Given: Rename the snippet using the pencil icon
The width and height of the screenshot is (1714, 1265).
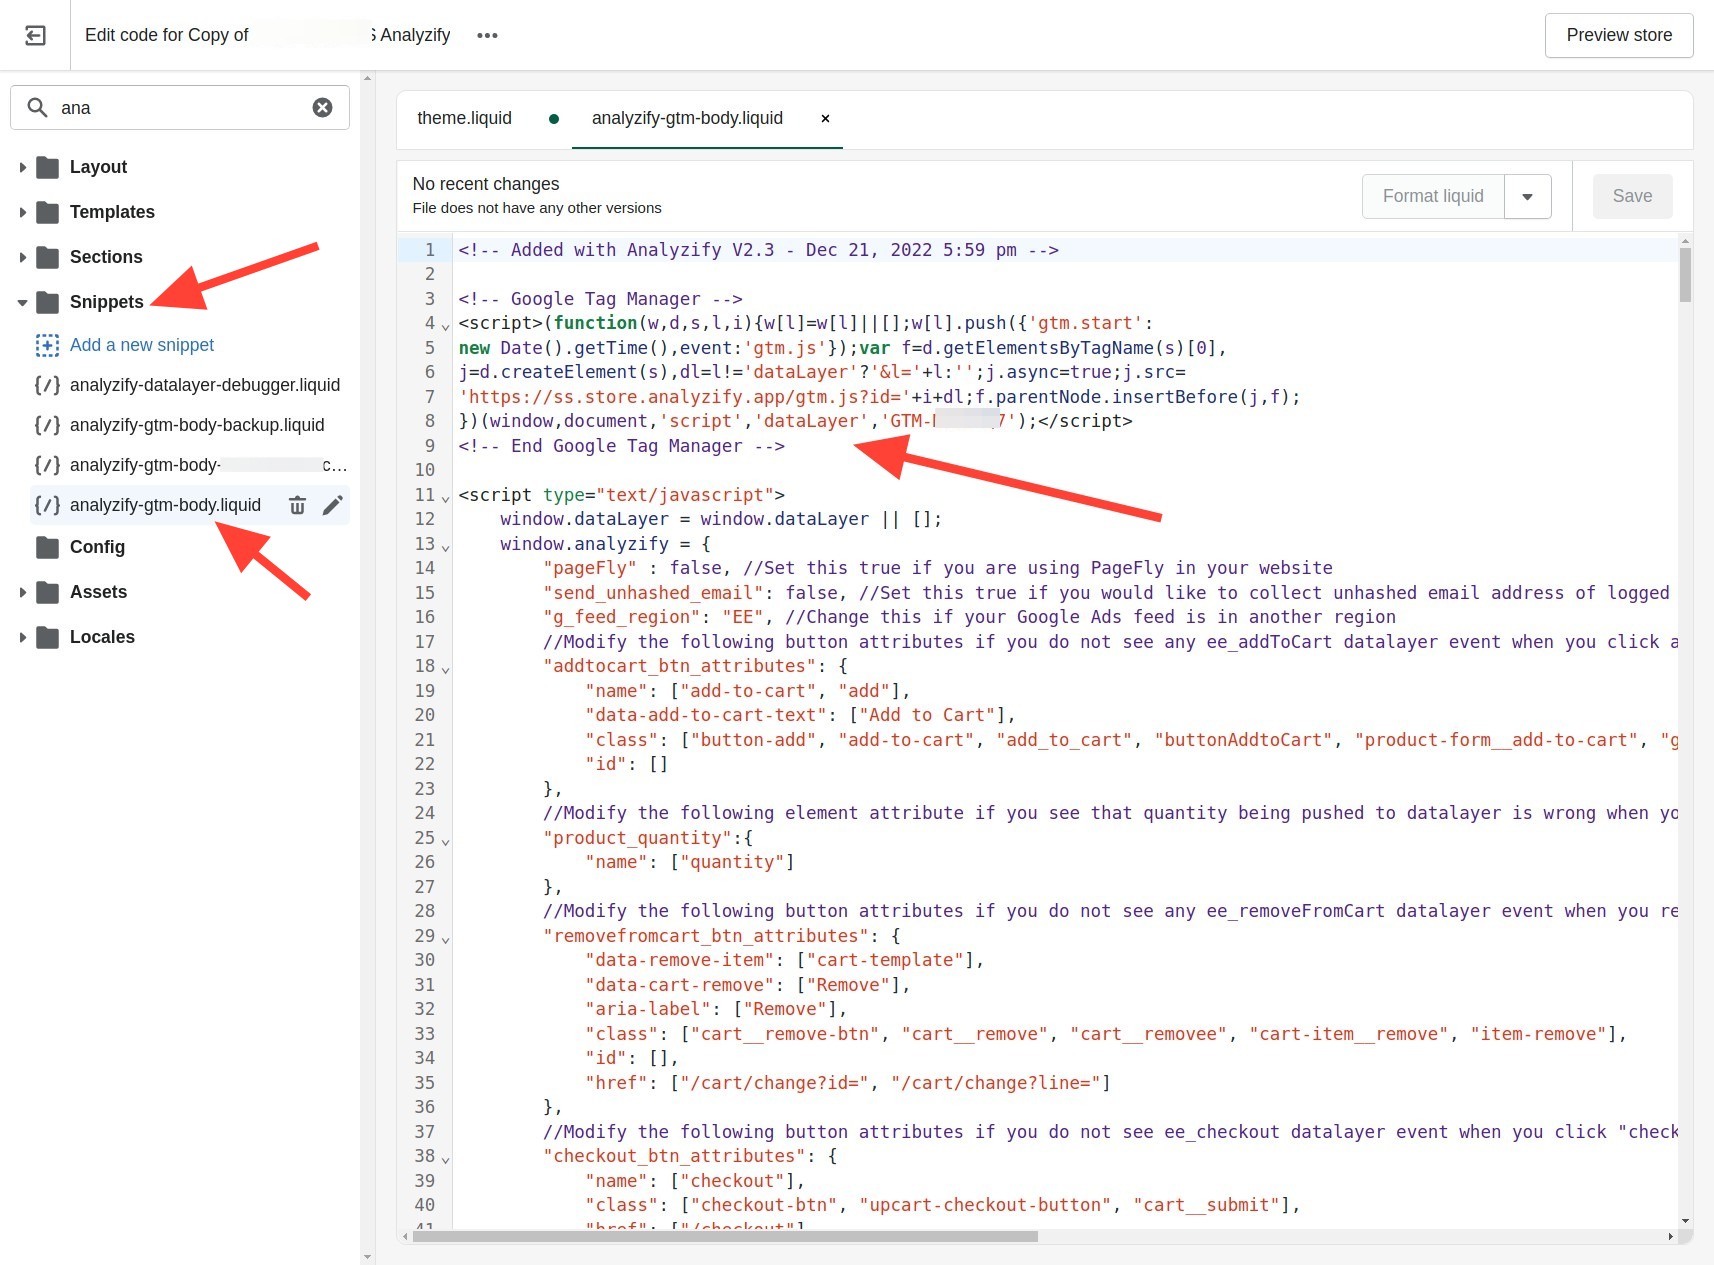Looking at the screenshot, I should tap(333, 505).
